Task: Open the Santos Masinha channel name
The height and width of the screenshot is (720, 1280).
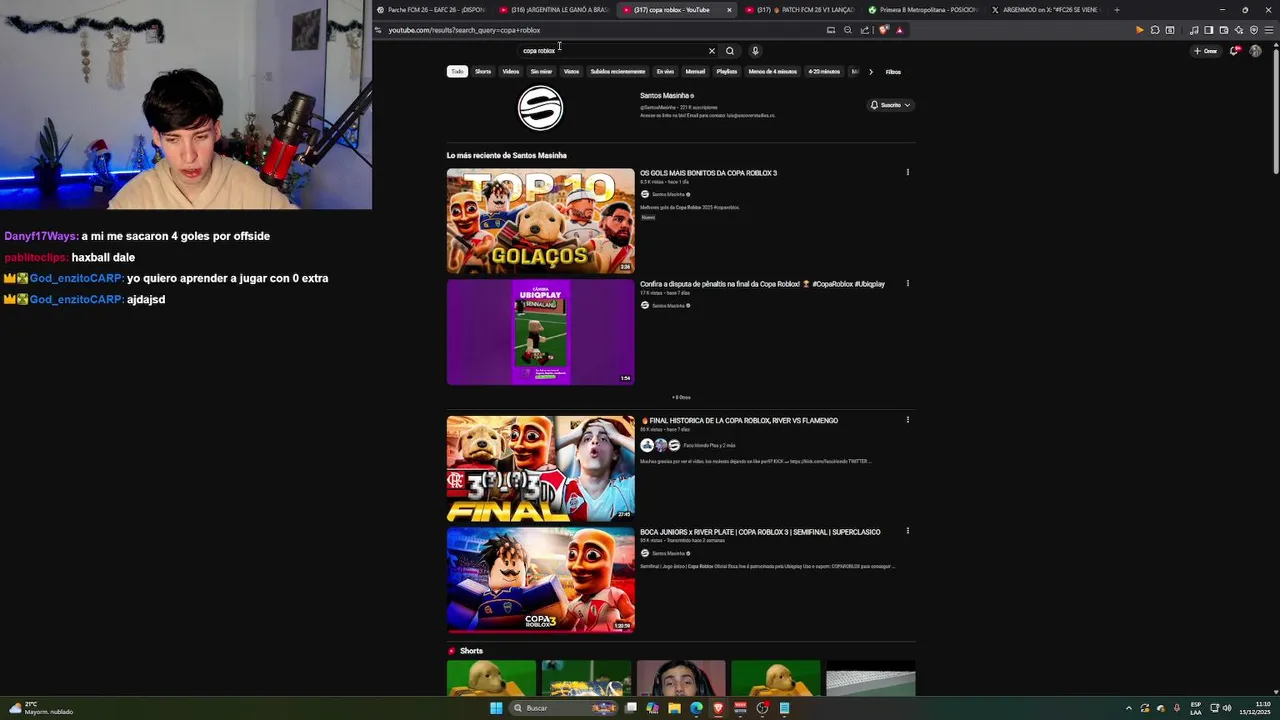Action: pyautogui.click(x=665, y=96)
